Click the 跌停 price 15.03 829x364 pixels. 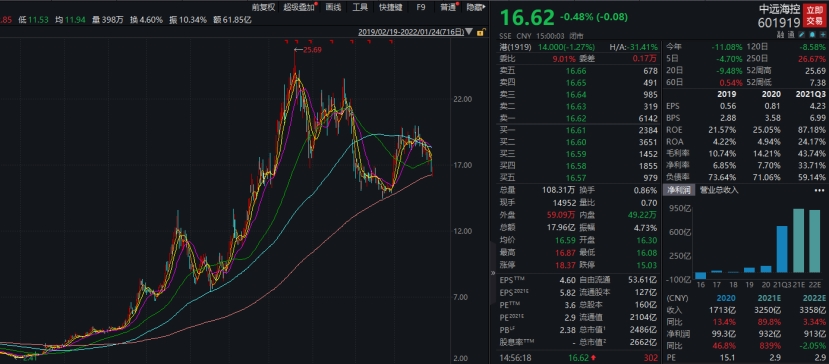click(648, 265)
